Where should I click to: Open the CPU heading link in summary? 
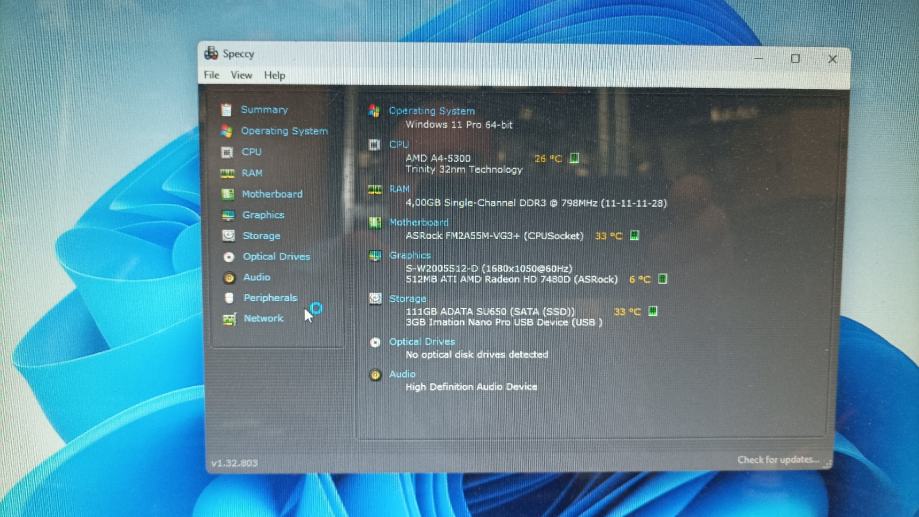(399, 144)
